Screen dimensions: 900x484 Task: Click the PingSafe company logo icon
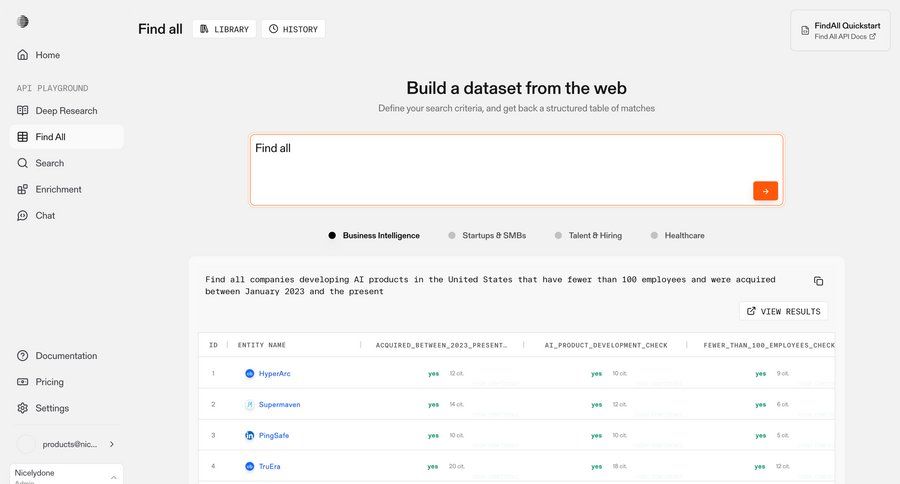250,435
